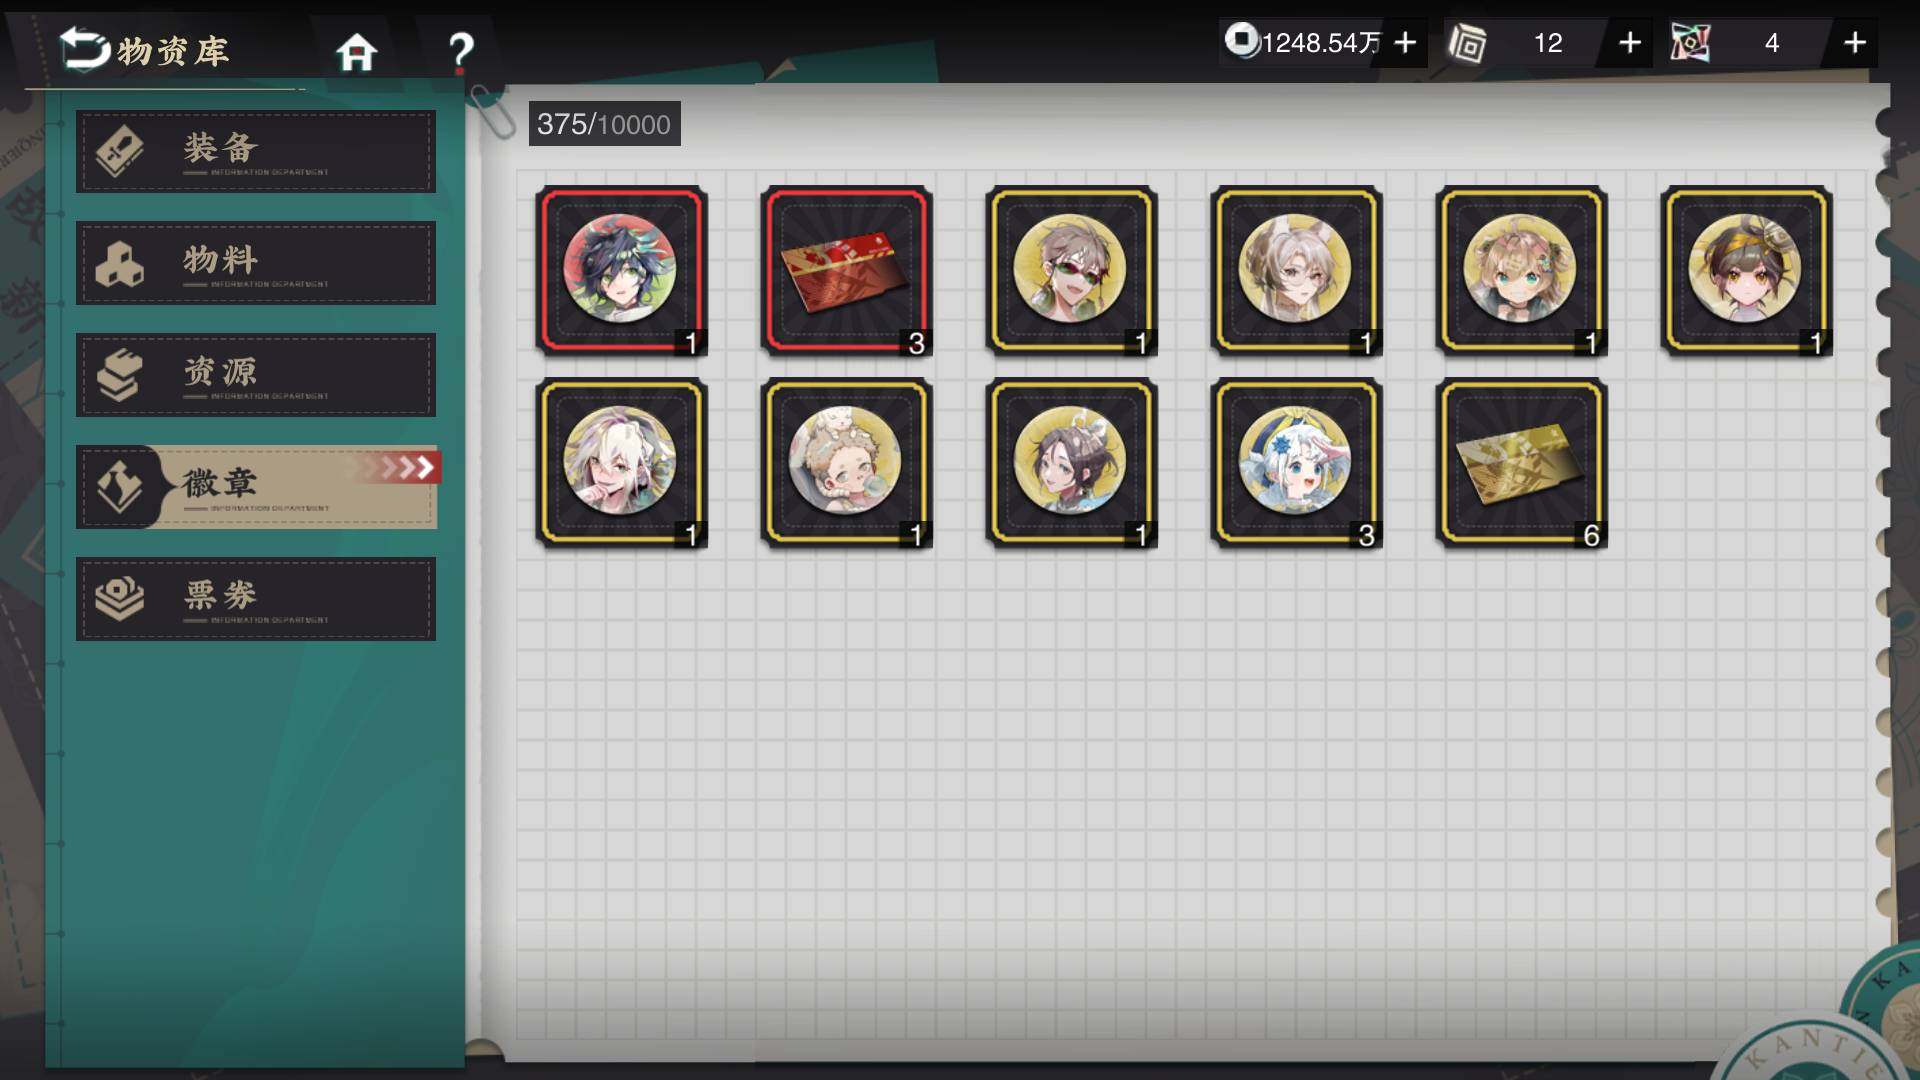Screen dimensions: 1920x1080
Task: Select the 徽章 category tab
Action: pos(258,487)
